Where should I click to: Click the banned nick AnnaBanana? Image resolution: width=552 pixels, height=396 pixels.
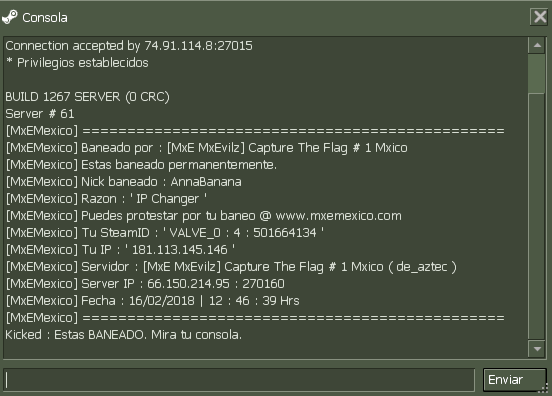click(x=206, y=182)
